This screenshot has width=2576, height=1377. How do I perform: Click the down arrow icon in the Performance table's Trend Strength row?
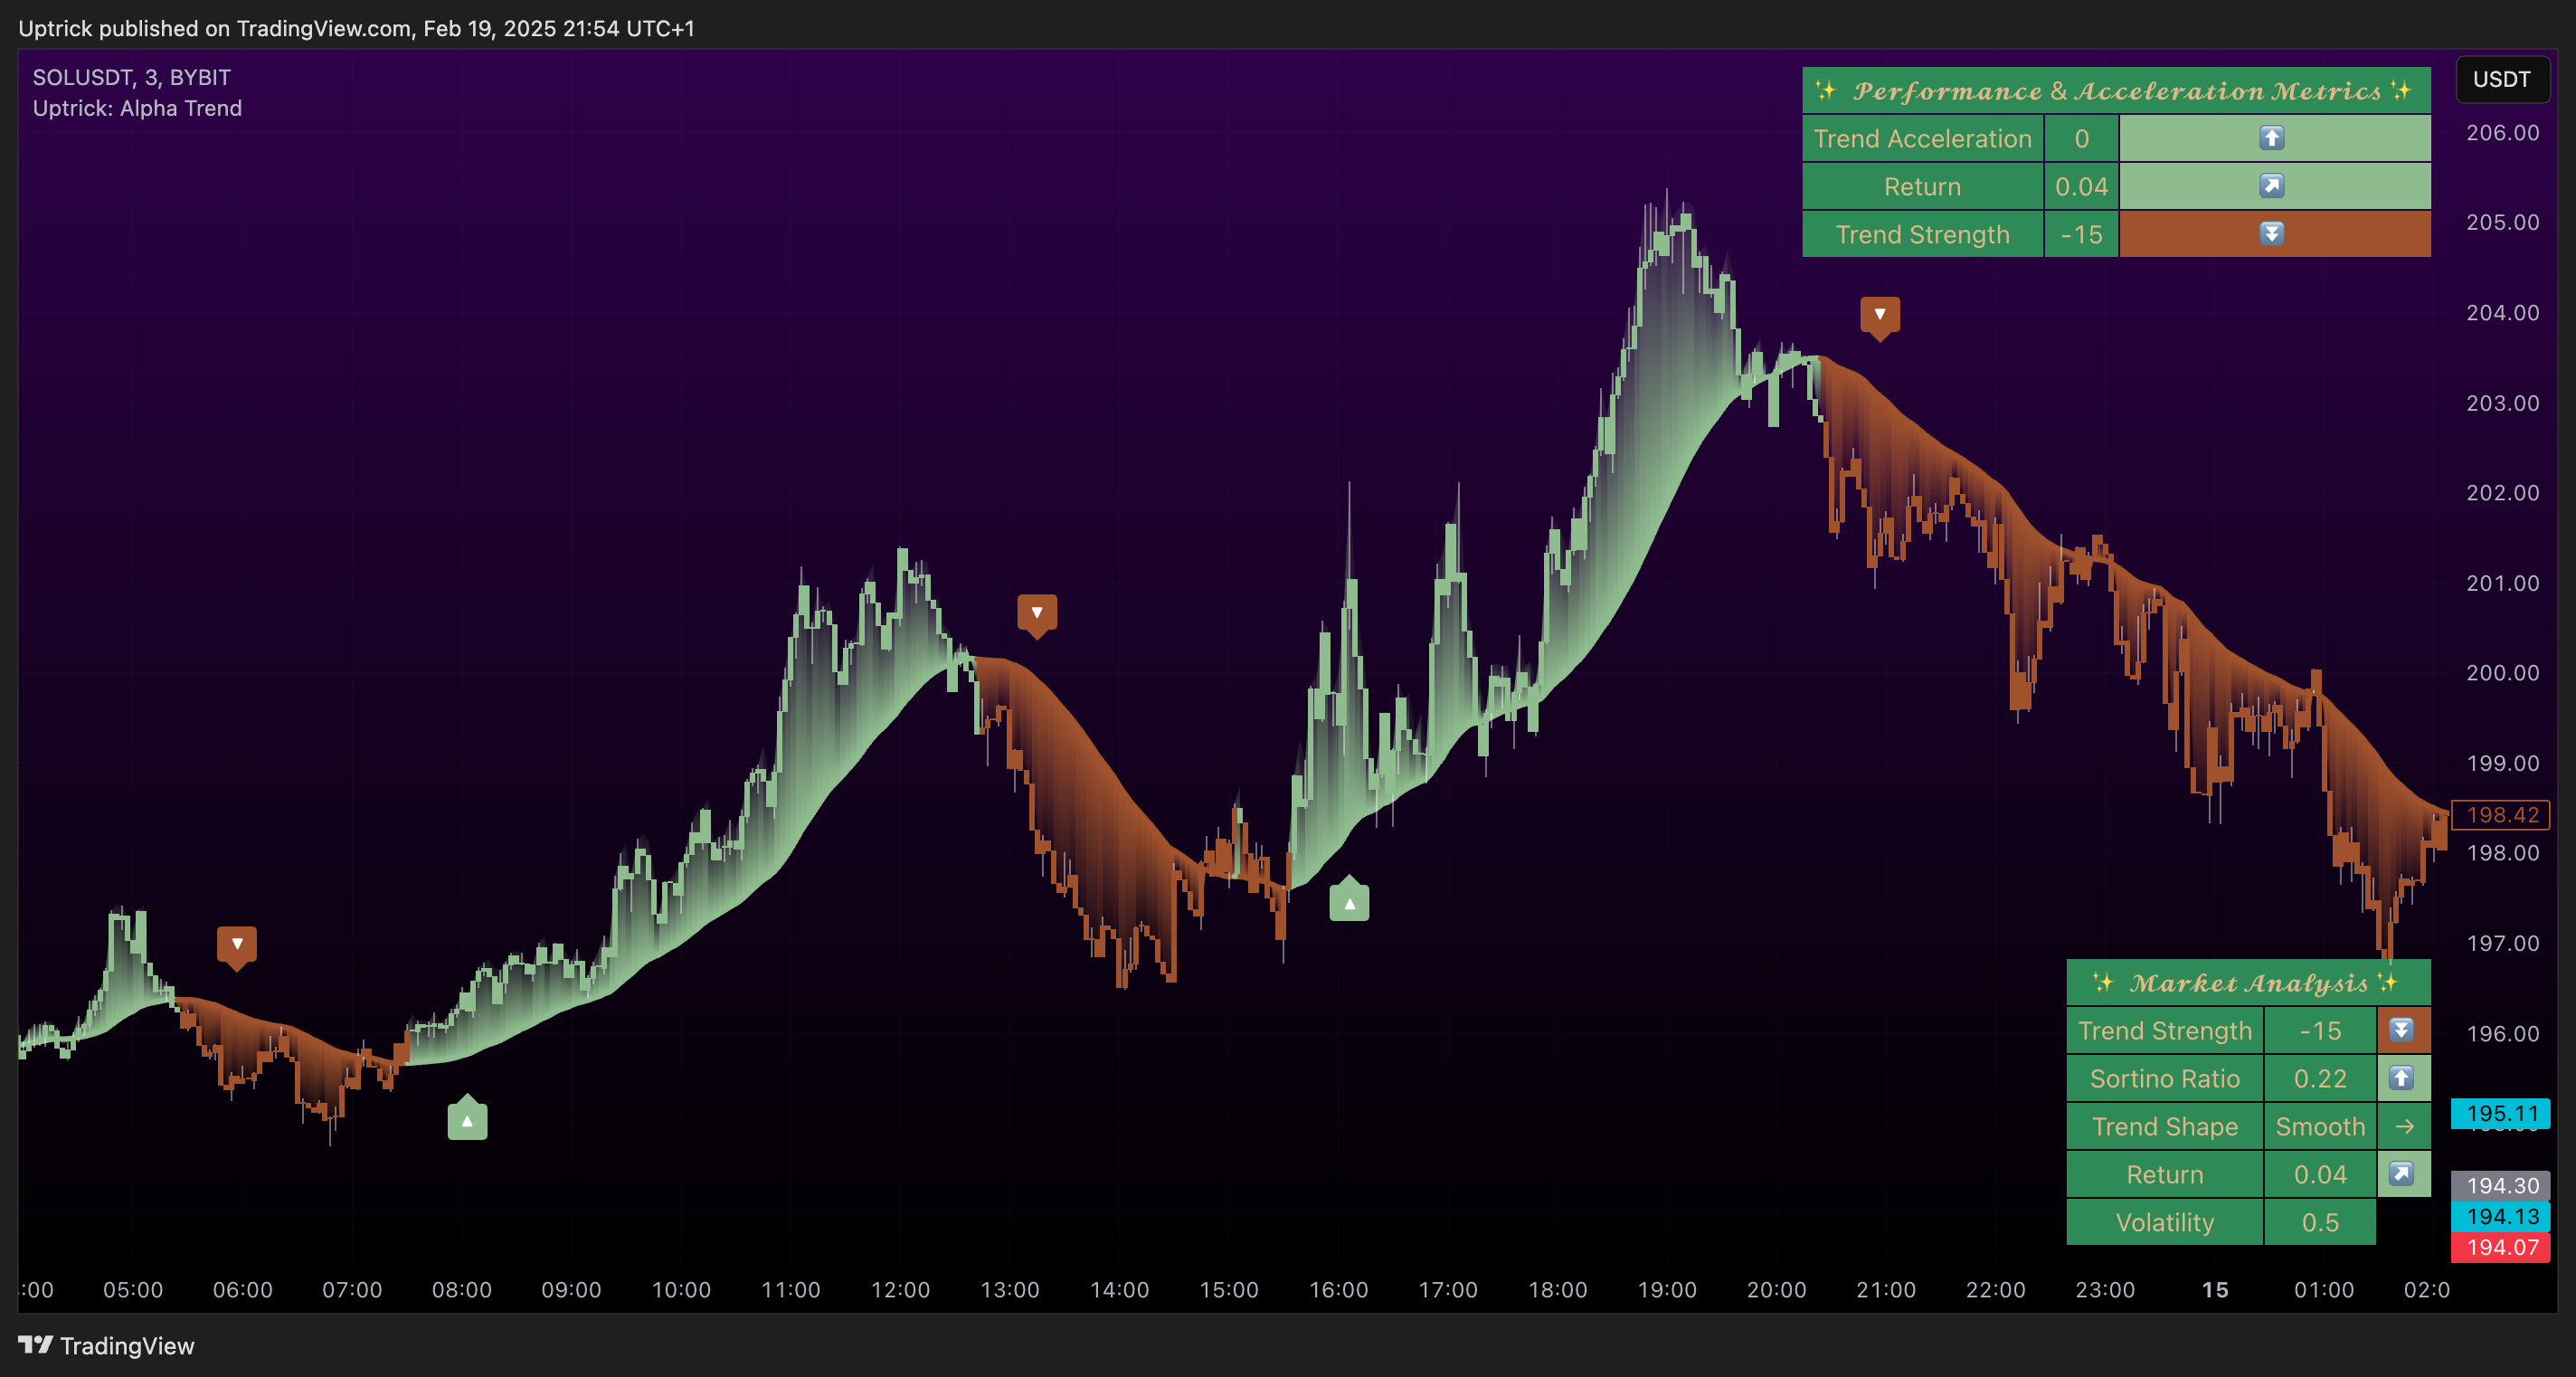coord(2272,234)
